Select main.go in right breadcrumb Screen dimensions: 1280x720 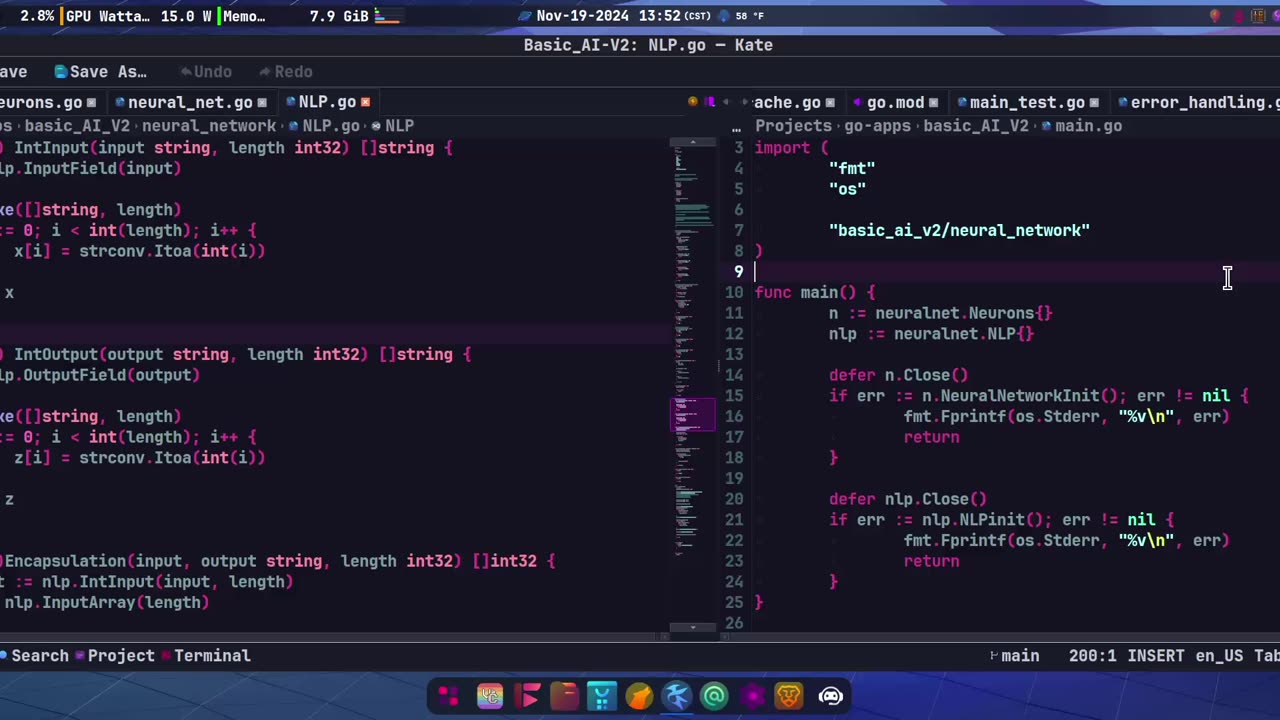[1088, 126]
